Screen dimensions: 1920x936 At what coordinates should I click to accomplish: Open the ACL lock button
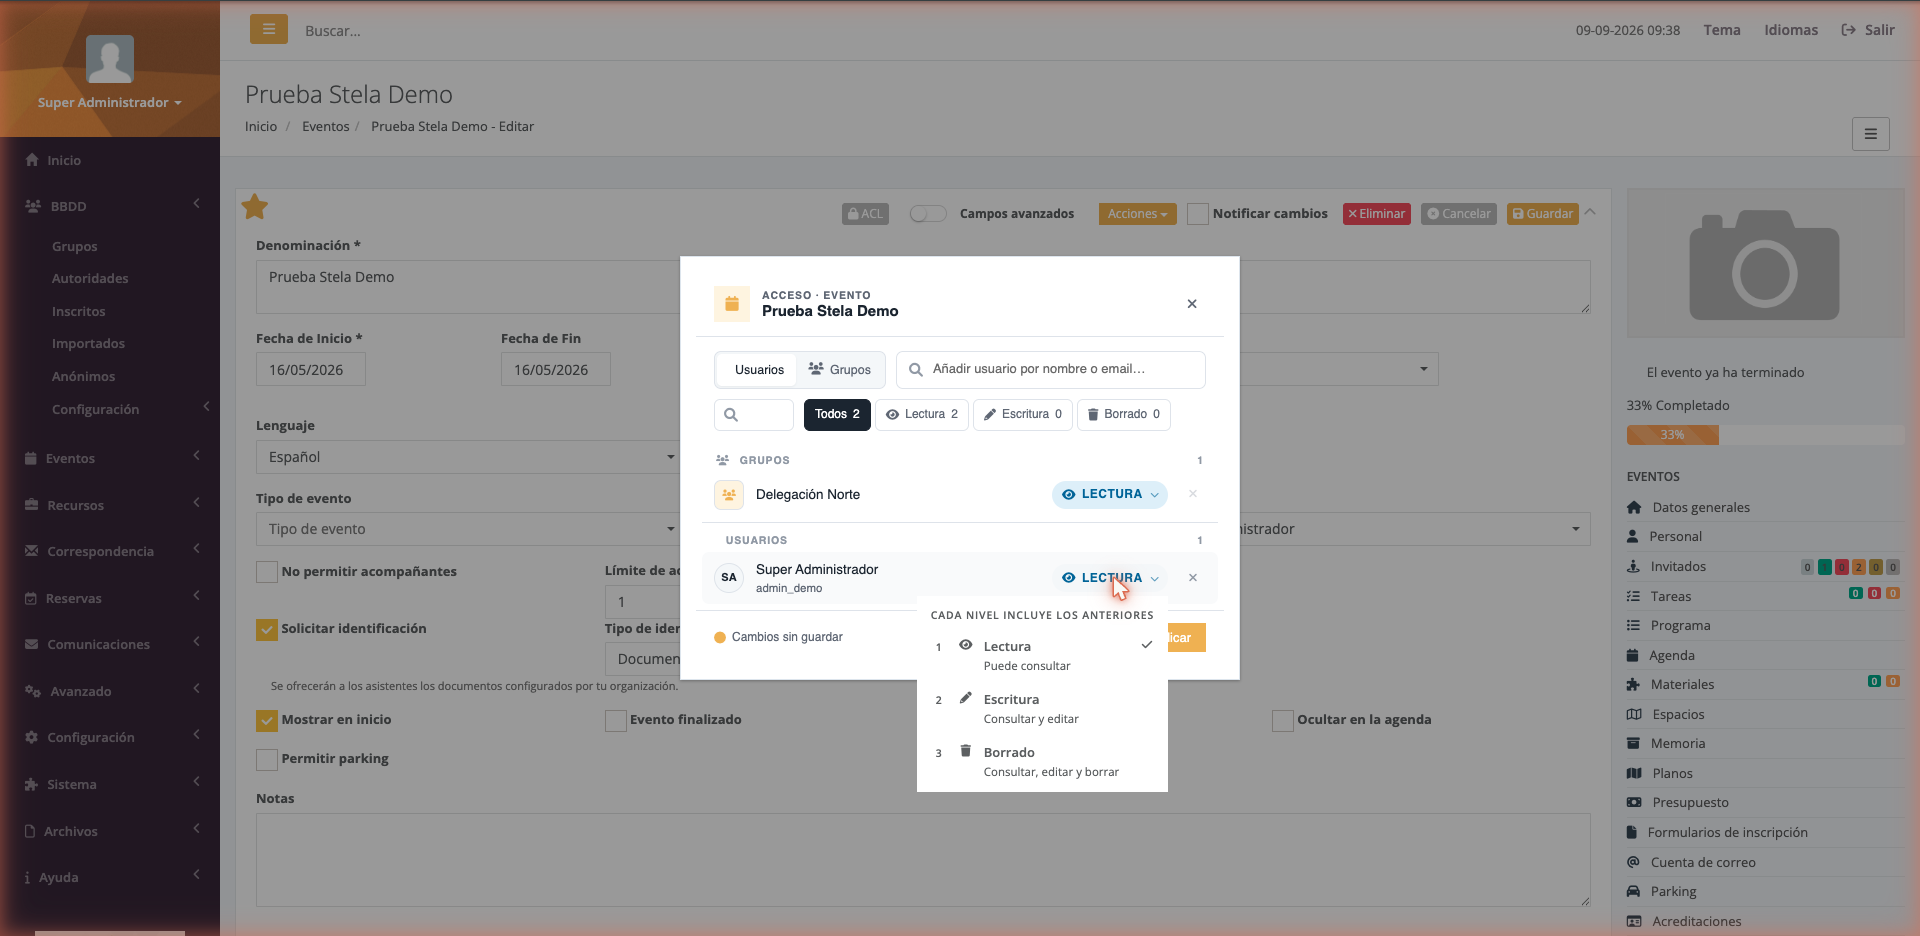[865, 214]
